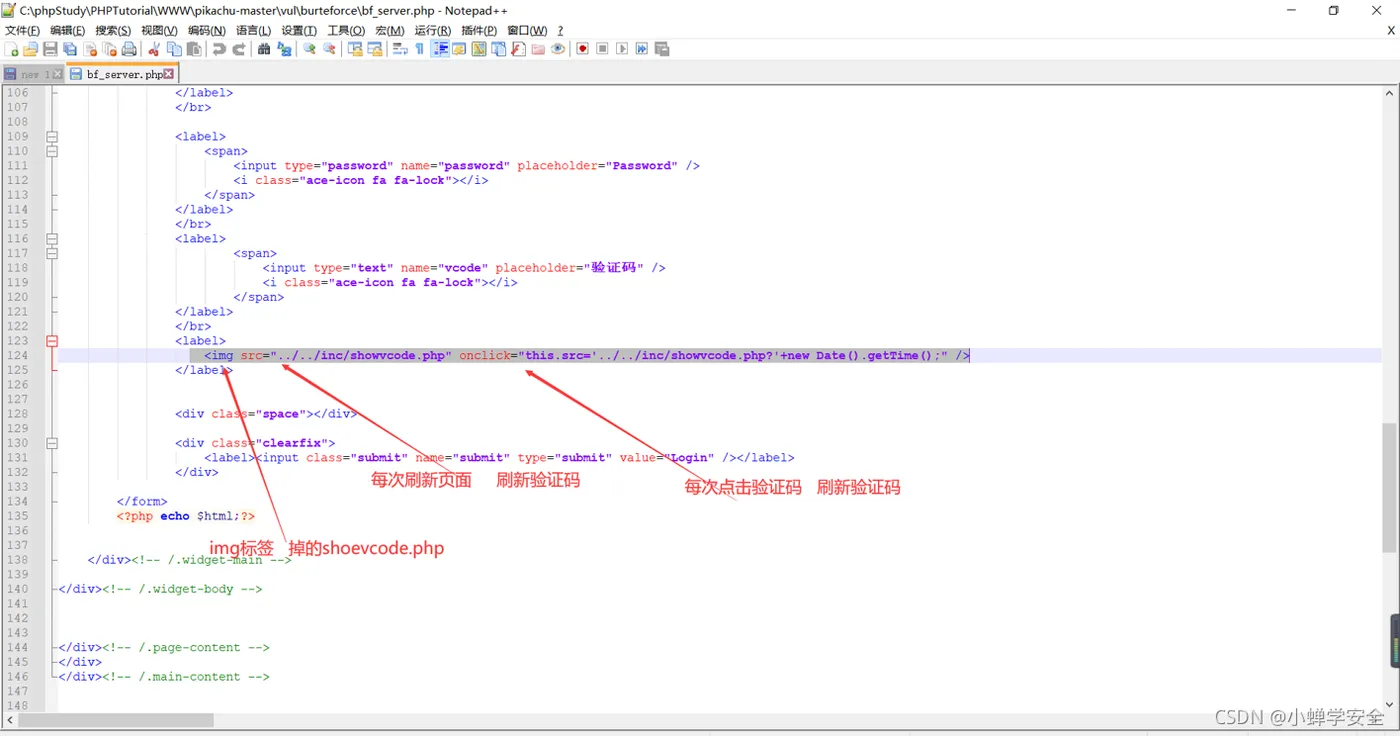The width and height of the screenshot is (1400, 736).
Task: Save the current file with the floppy icon
Action: pyautogui.click(x=51, y=49)
